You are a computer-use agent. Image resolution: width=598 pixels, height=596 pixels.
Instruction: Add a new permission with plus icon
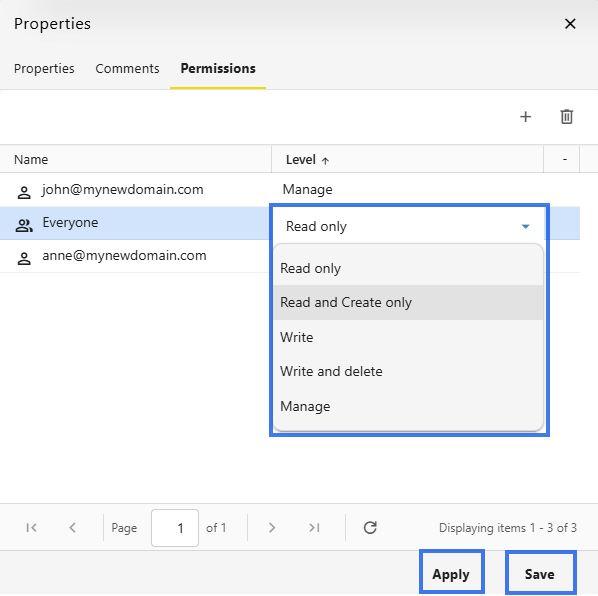[525, 117]
